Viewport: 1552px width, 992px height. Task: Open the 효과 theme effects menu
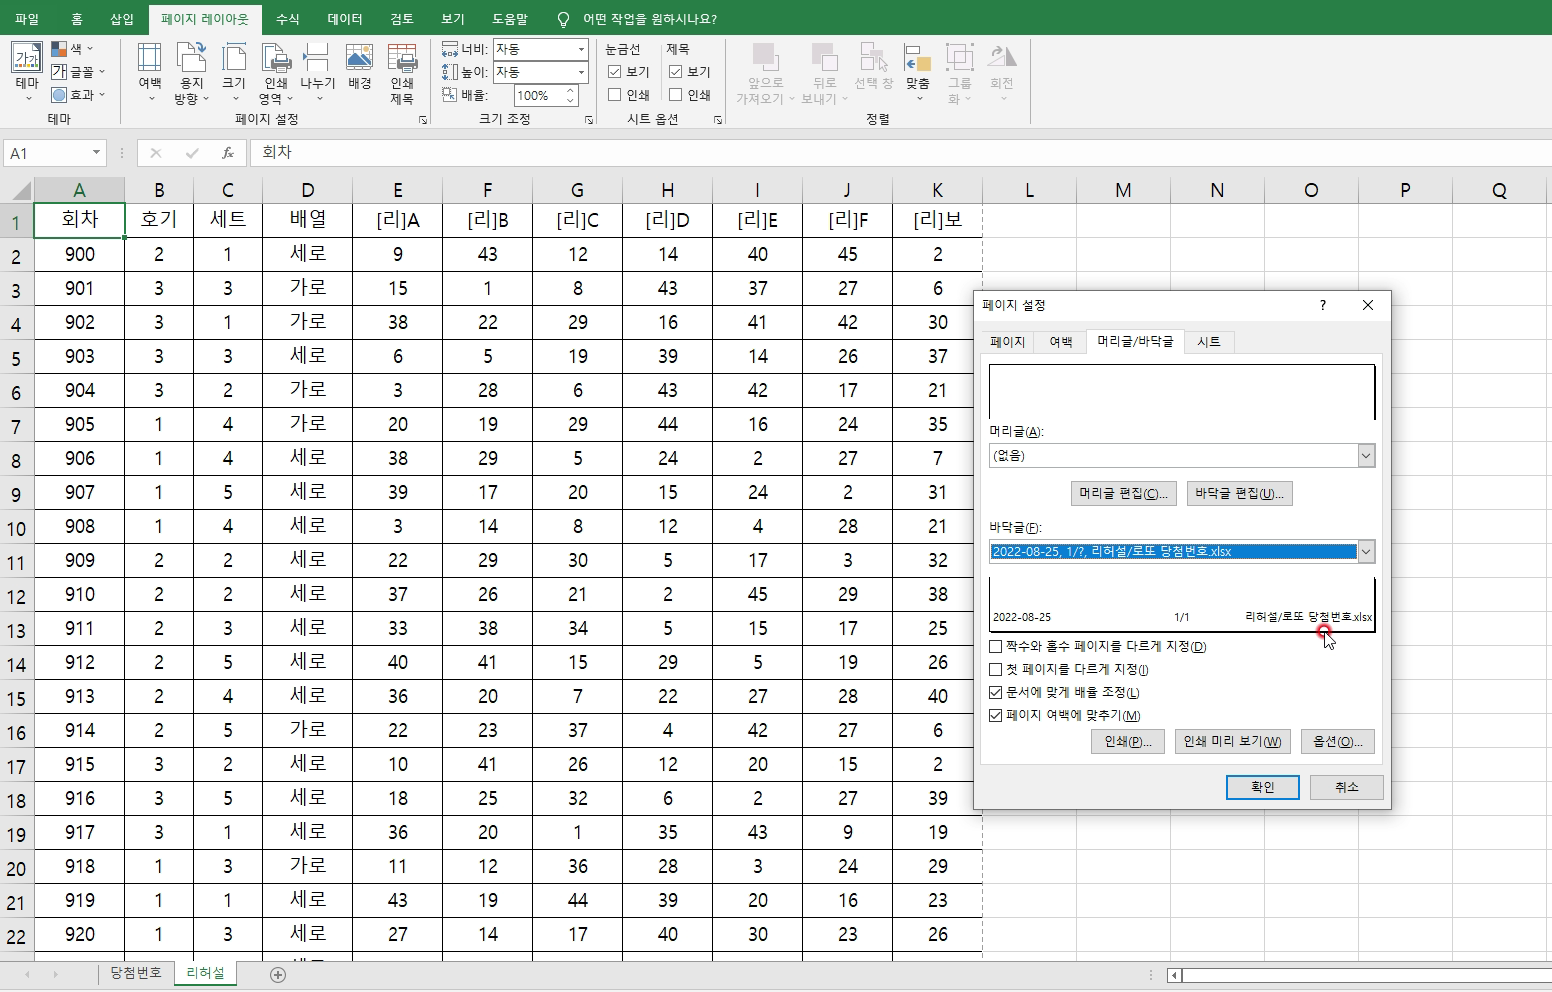(x=78, y=94)
